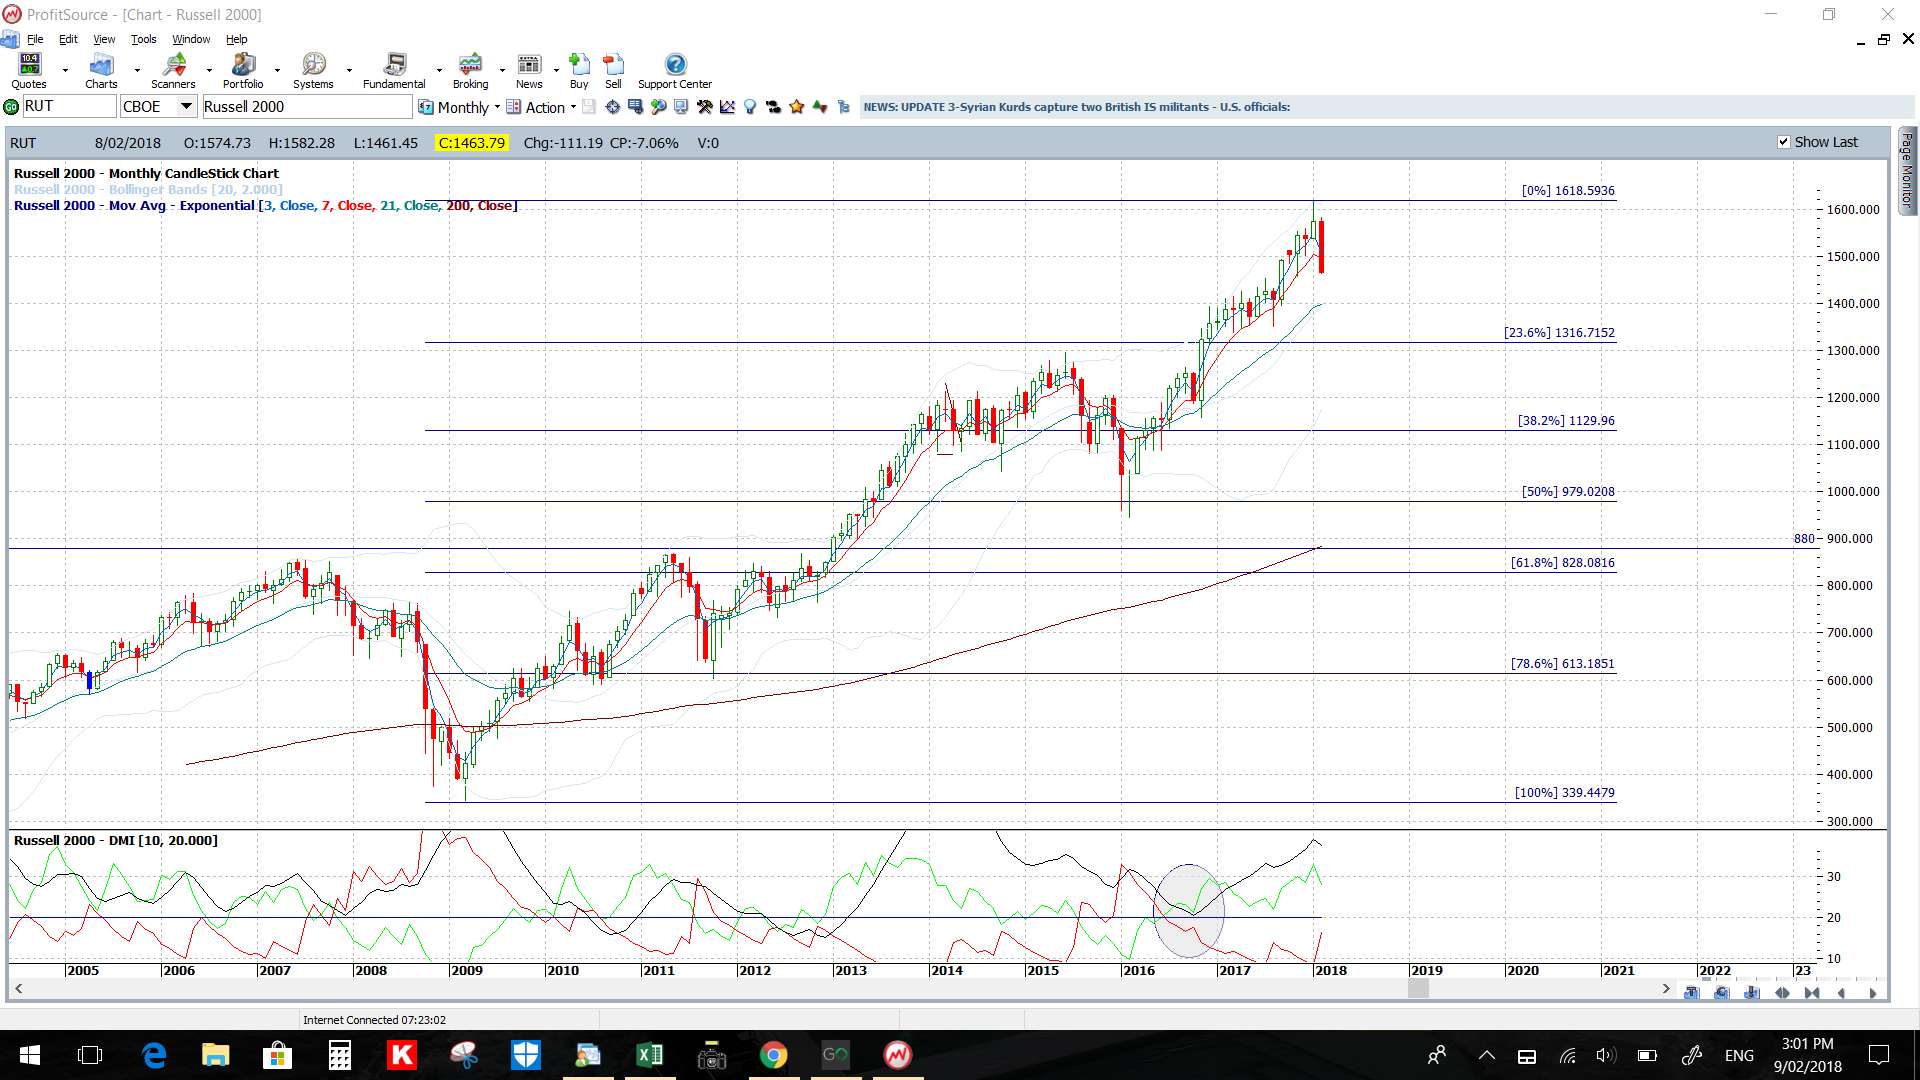
Task: Open the Systems tool
Action: point(313,71)
